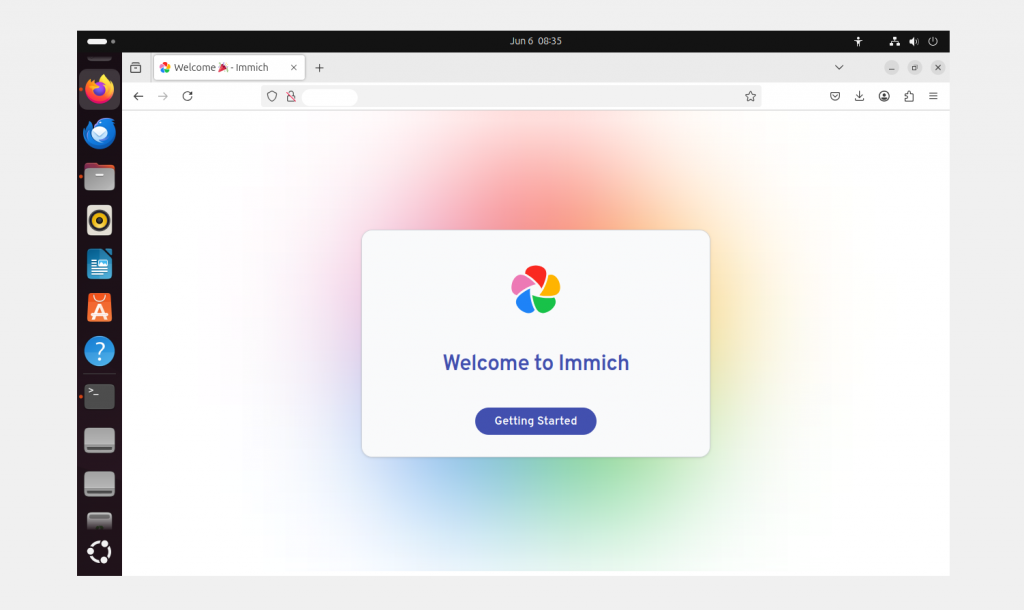Viewport: 1024px width, 610px height.
Task: Click the network icon in top bar
Action: [x=895, y=41]
